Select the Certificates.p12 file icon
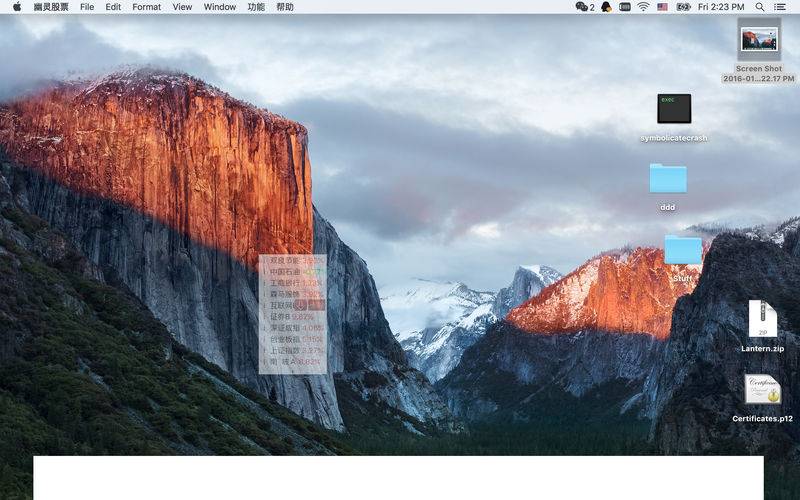The image size is (800, 500). (x=762, y=390)
